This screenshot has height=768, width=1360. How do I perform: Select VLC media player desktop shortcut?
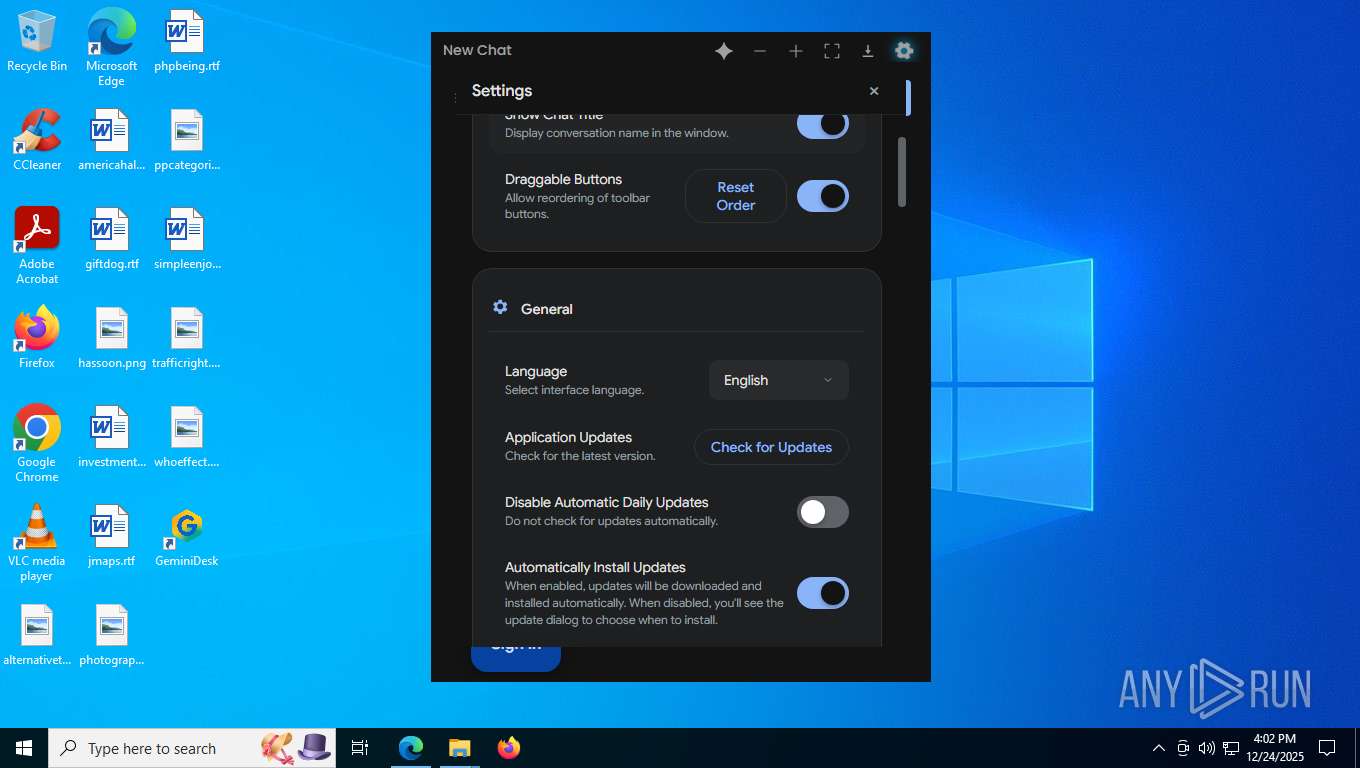pos(37,543)
